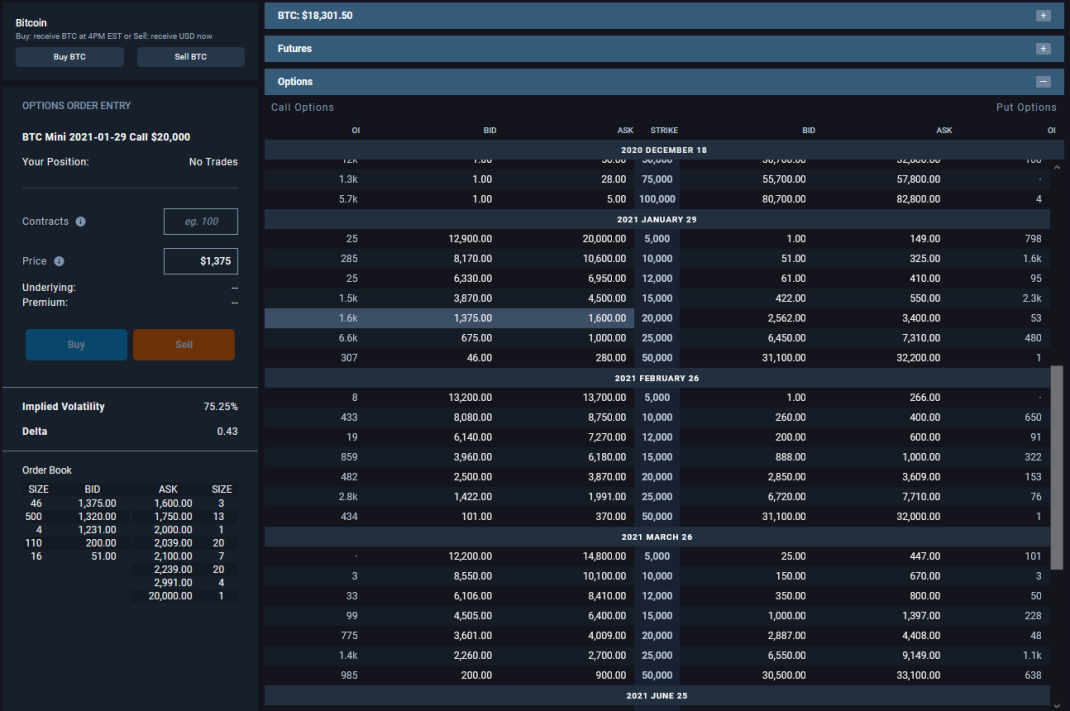
Task: Expand the BTC price section plus icon
Action: (1043, 16)
